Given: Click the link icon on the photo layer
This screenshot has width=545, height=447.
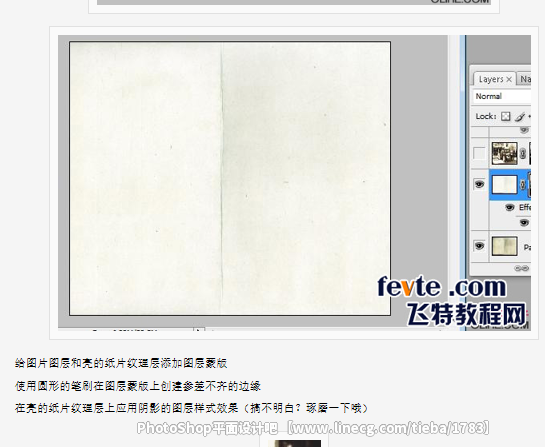Looking at the screenshot, I should 523,153.
